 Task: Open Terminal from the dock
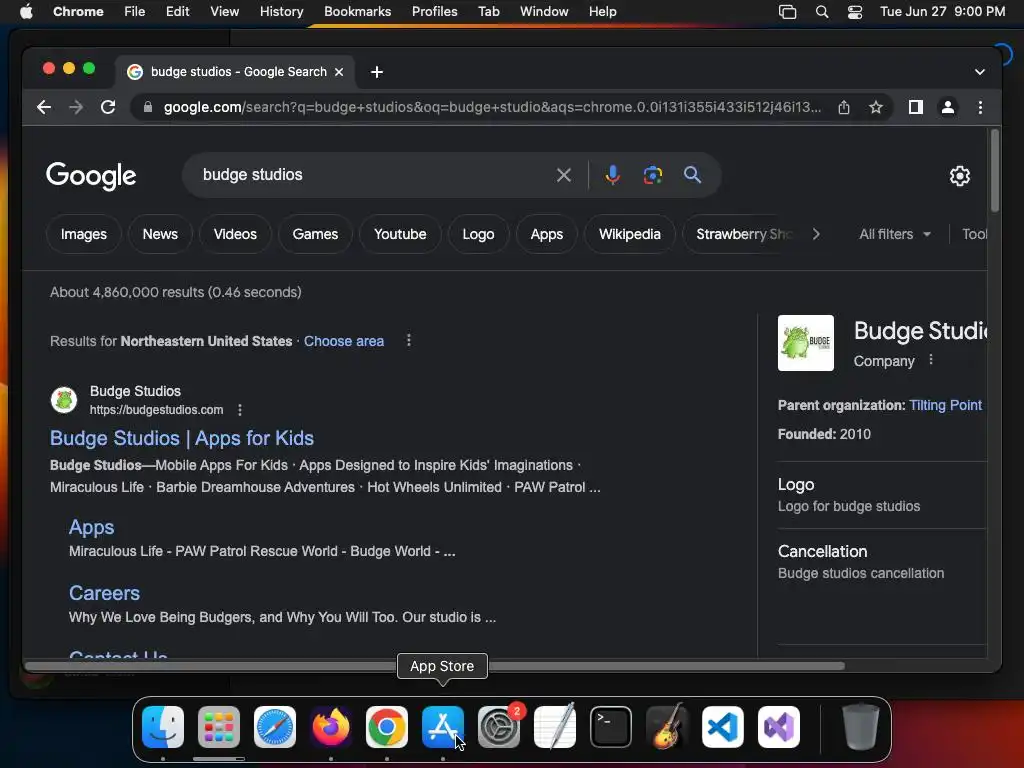(611, 727)
